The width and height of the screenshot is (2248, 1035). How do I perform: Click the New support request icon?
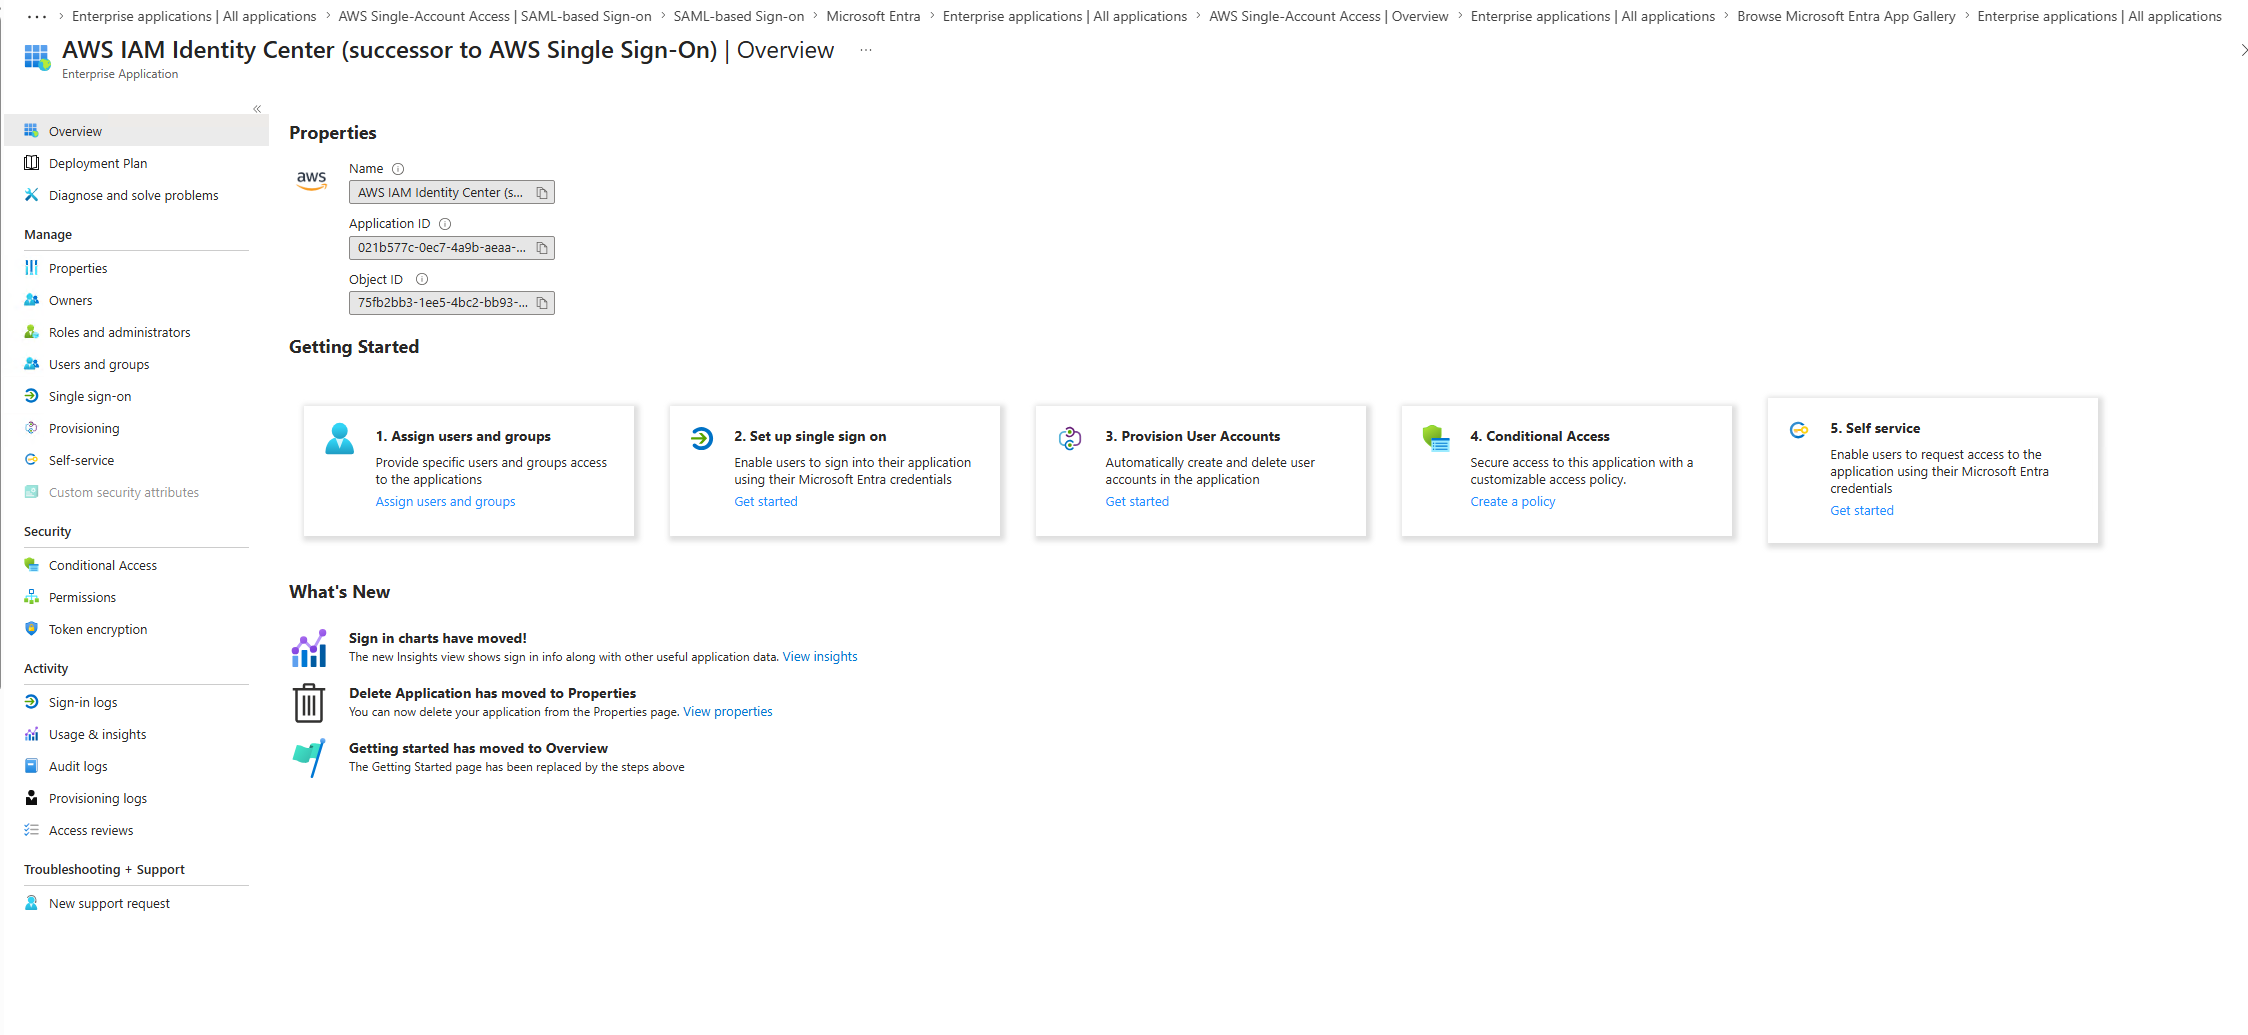tap(31, 903)
